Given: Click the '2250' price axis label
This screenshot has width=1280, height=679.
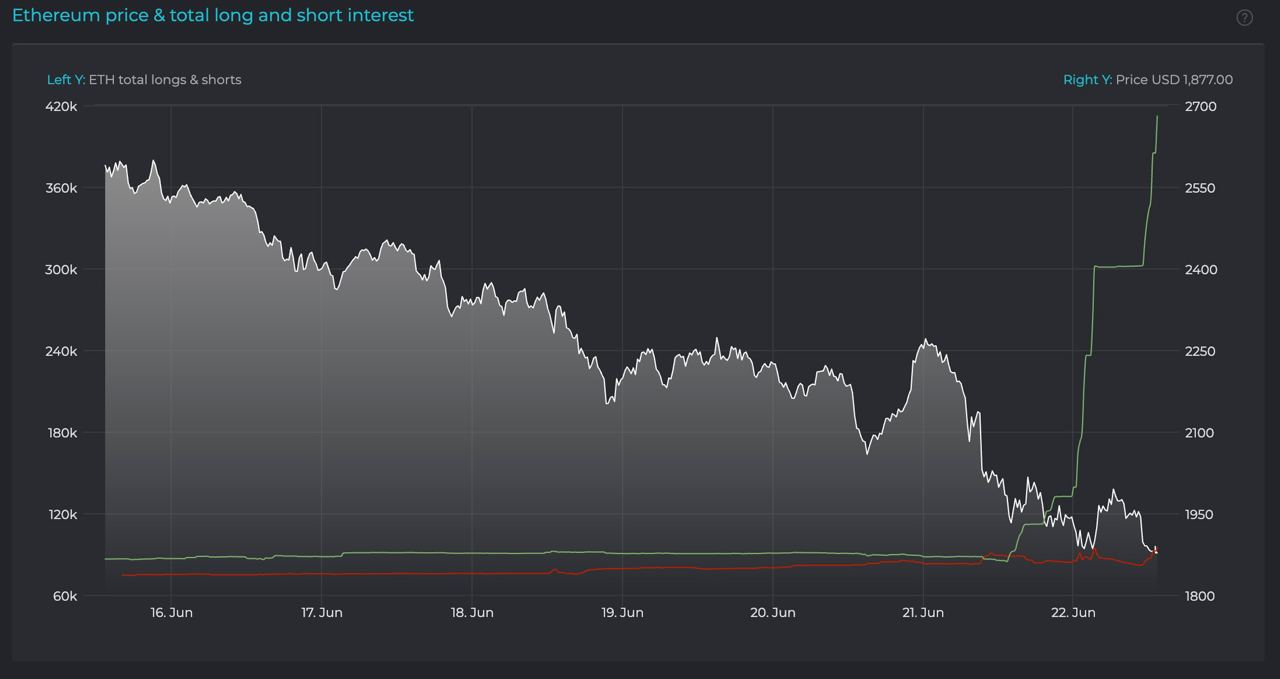Looking at the screenshot, I should coord(1200,351).
